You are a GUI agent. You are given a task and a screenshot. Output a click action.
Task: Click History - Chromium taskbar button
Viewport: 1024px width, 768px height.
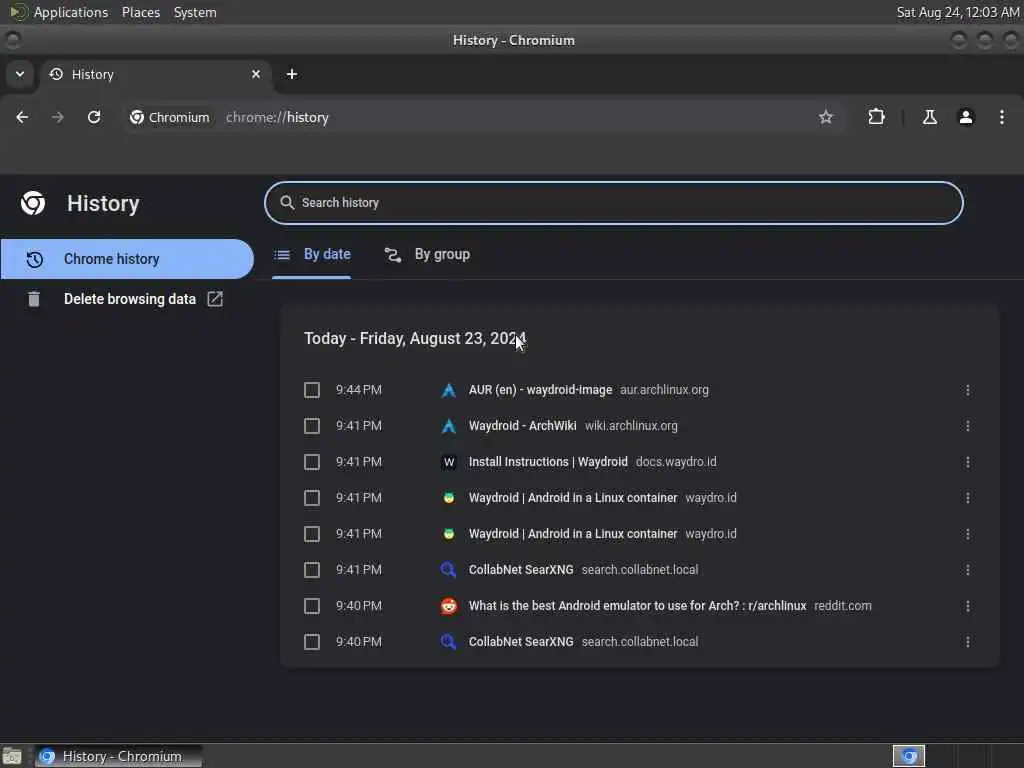pyautogui.click(x=118, y=756)
